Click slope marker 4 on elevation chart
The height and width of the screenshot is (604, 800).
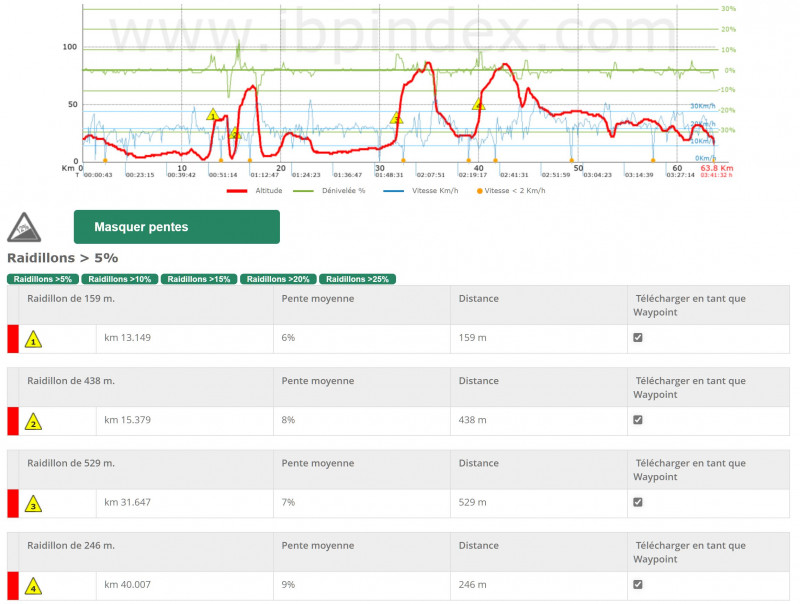click(478, 104)
